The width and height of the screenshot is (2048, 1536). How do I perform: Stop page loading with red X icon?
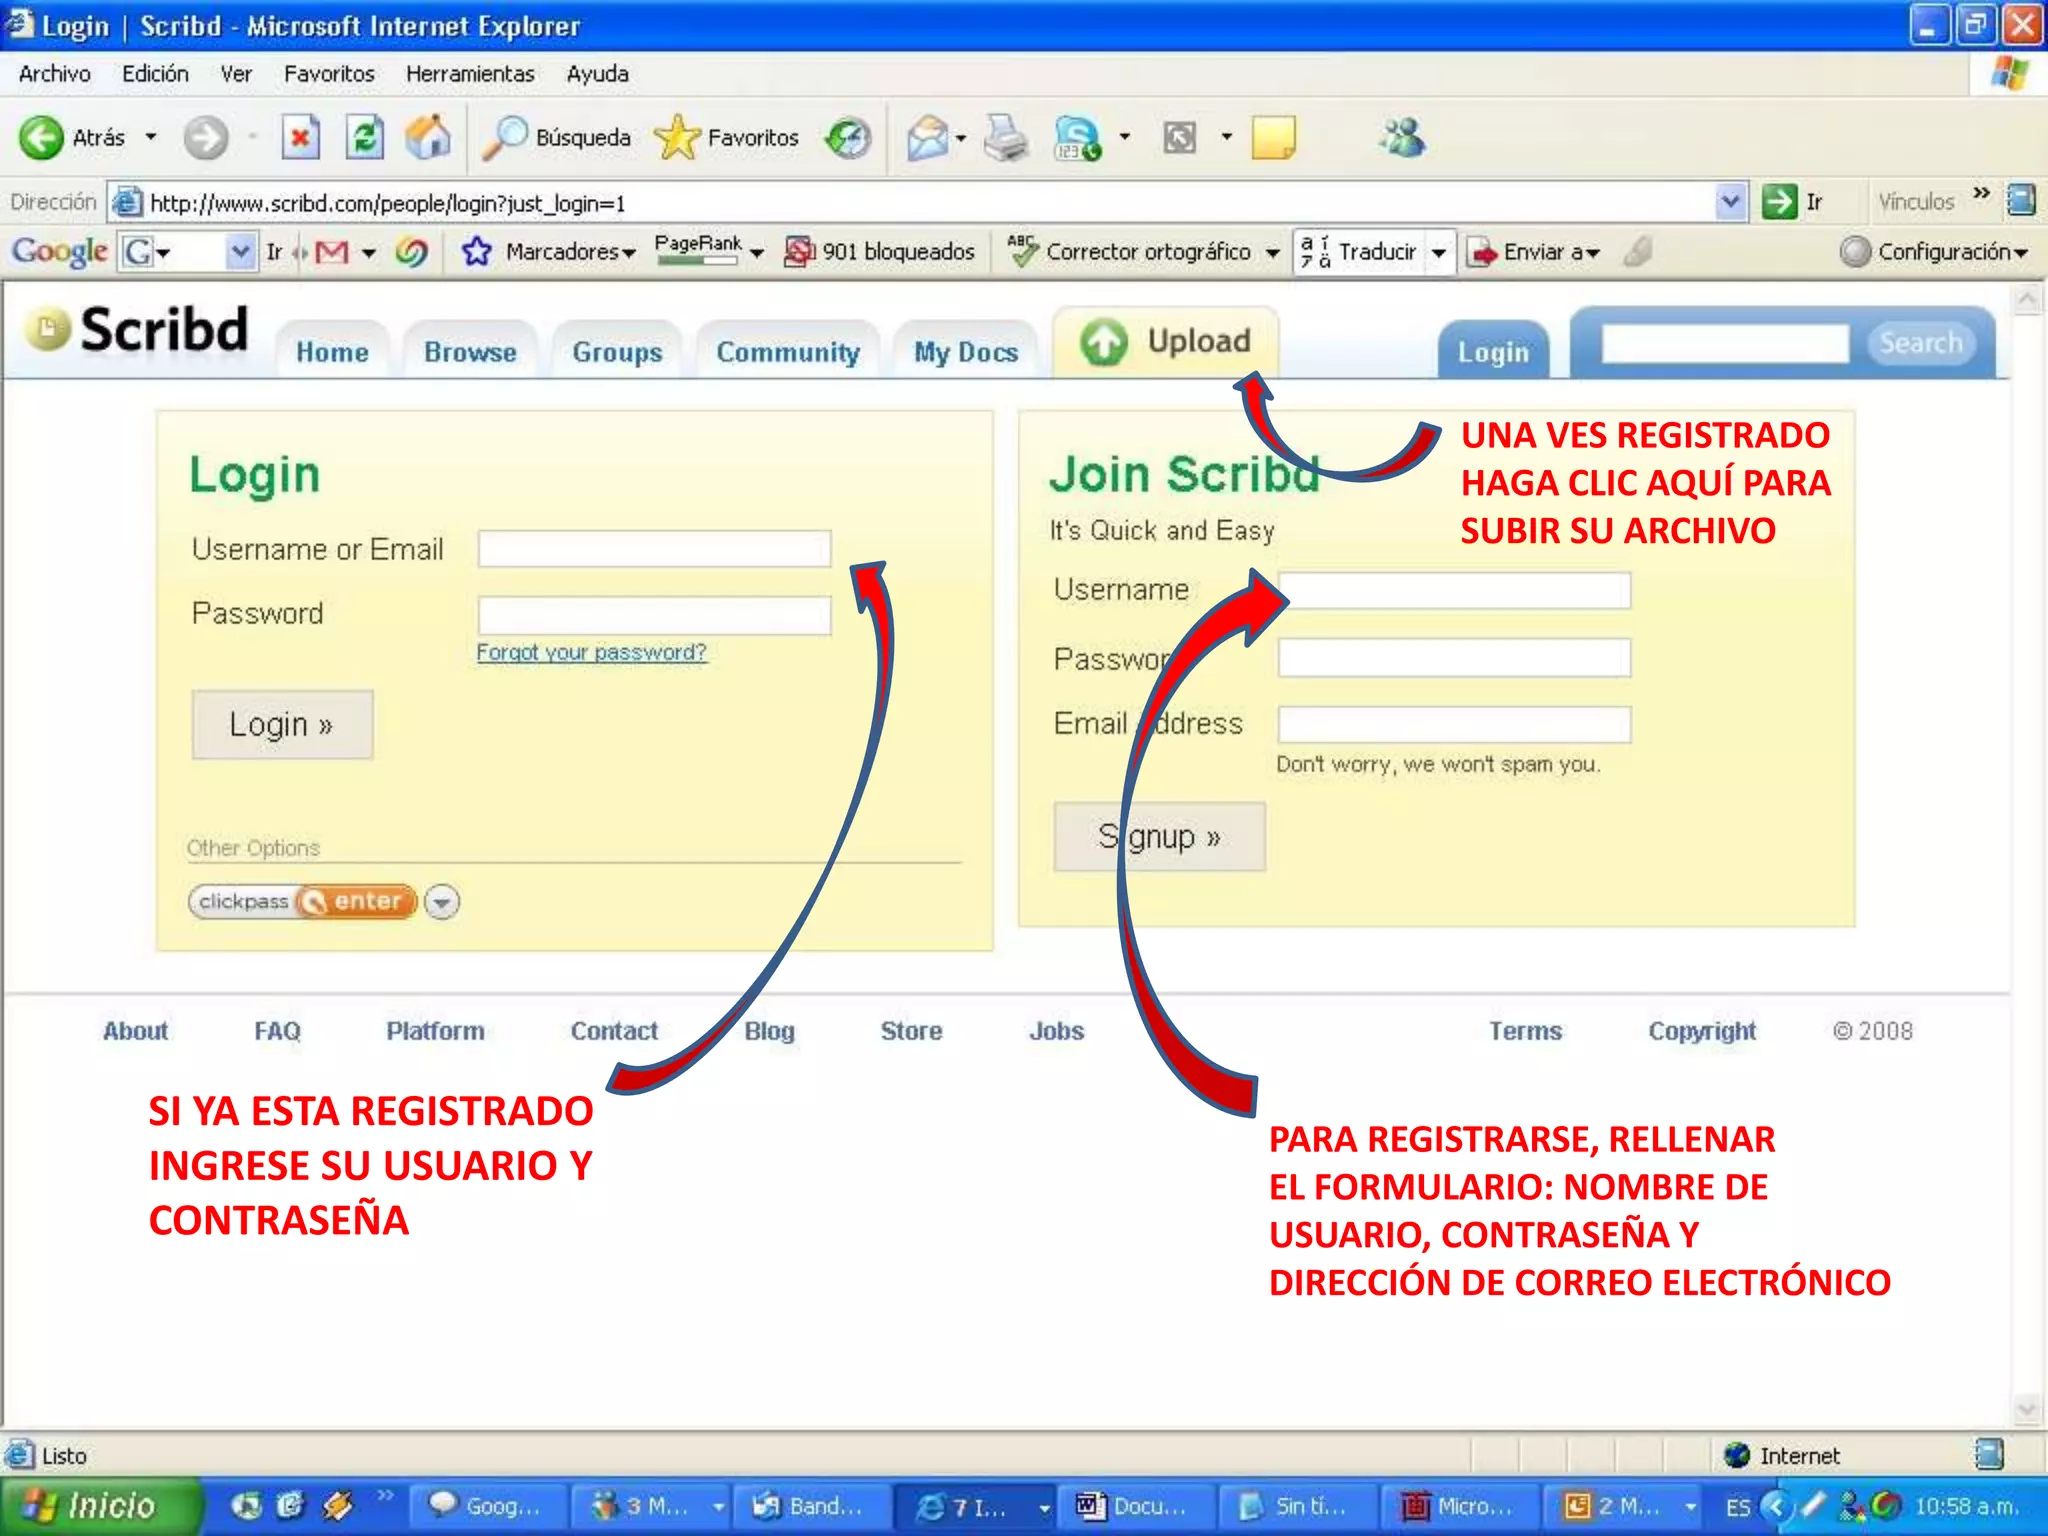coord(300,138)
